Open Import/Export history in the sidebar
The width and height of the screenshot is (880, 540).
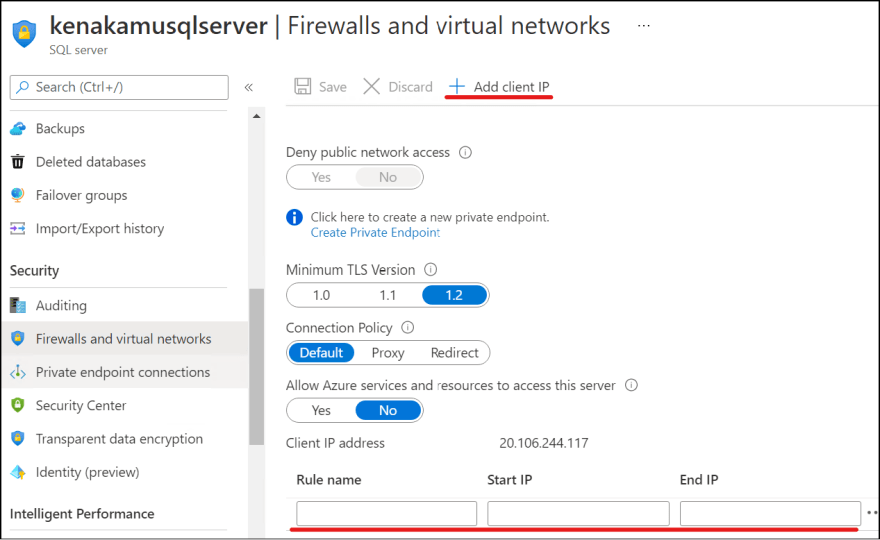tap(100, 228)
